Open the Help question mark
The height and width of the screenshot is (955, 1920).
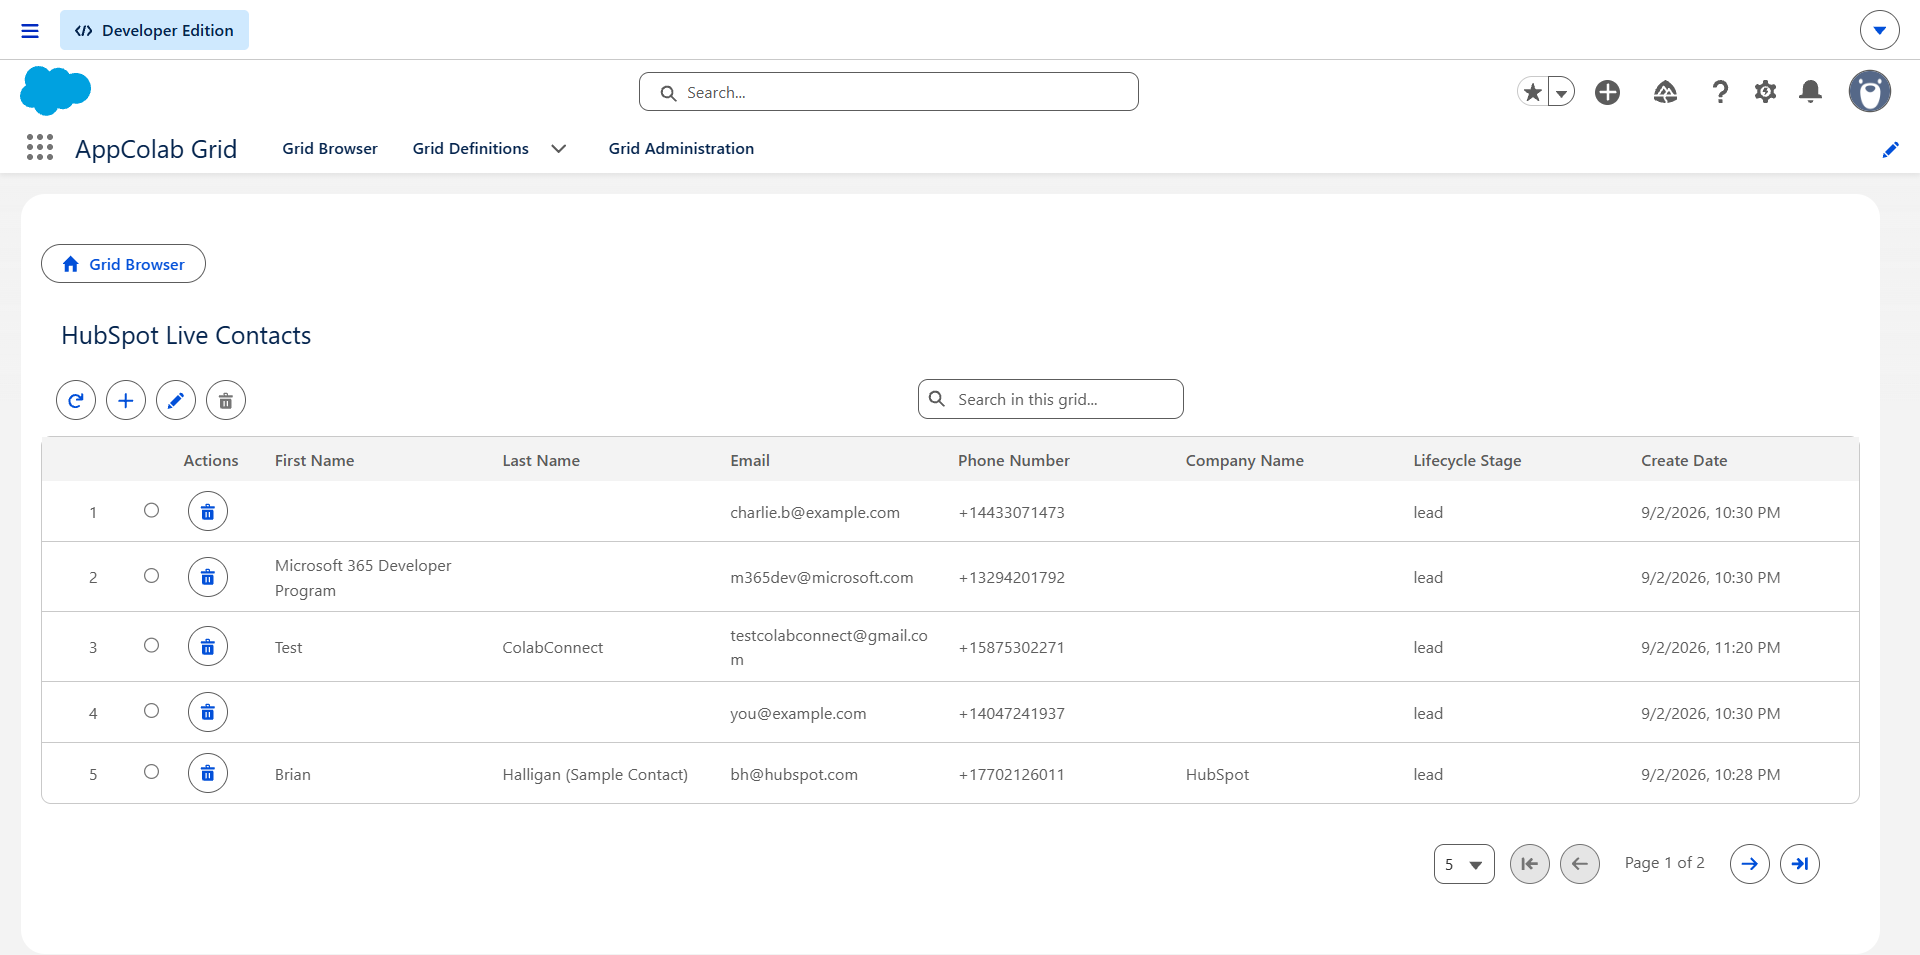tap(1720, 92)
